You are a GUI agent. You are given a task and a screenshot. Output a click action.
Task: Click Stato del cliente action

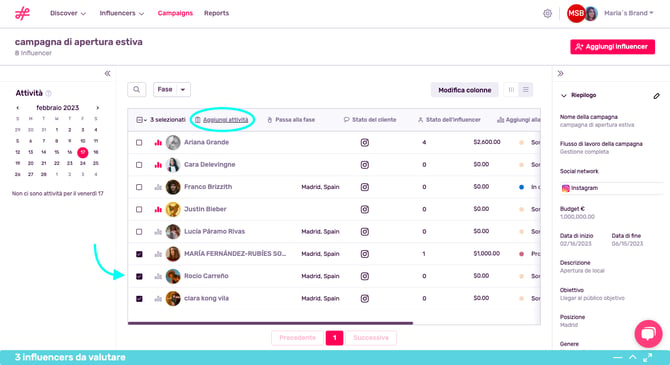(x=370, y=120)
